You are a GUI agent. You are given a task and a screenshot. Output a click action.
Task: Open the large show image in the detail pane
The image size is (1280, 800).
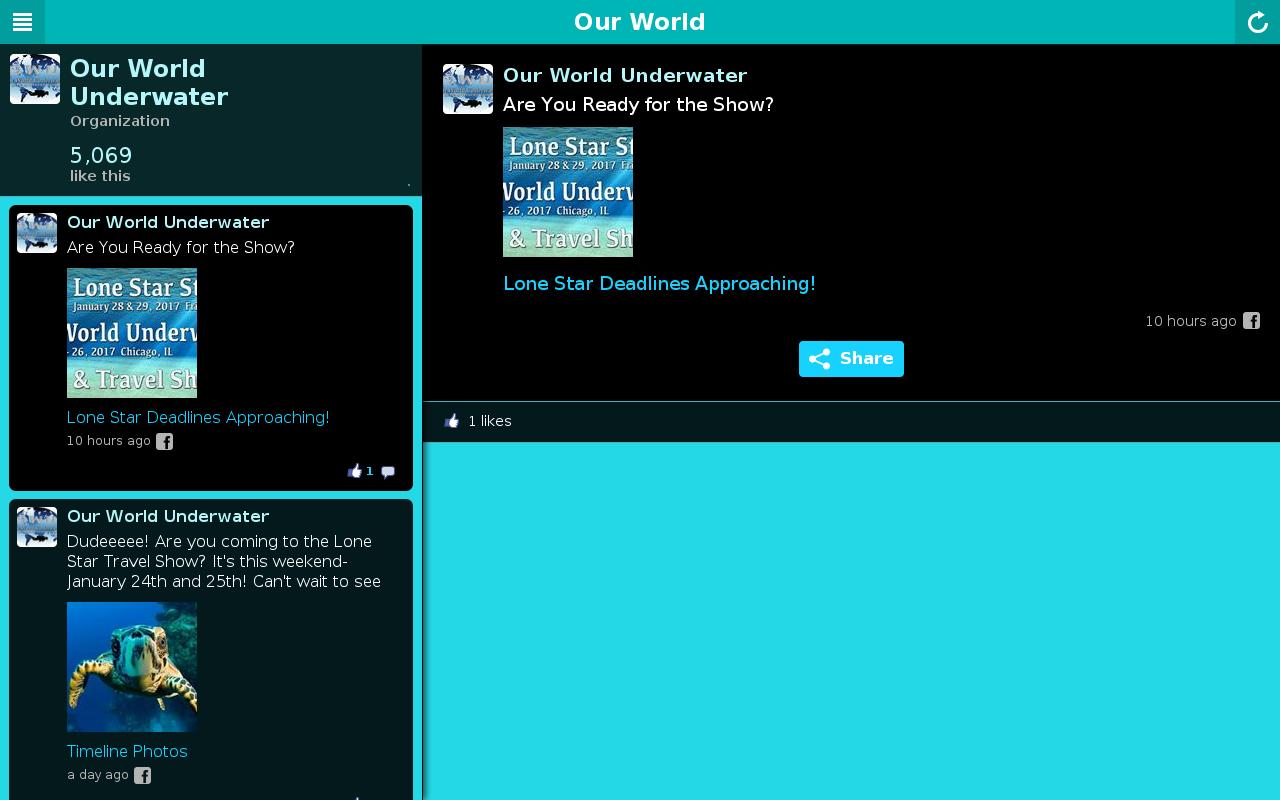pyautogui.click(x=568, y=192)
